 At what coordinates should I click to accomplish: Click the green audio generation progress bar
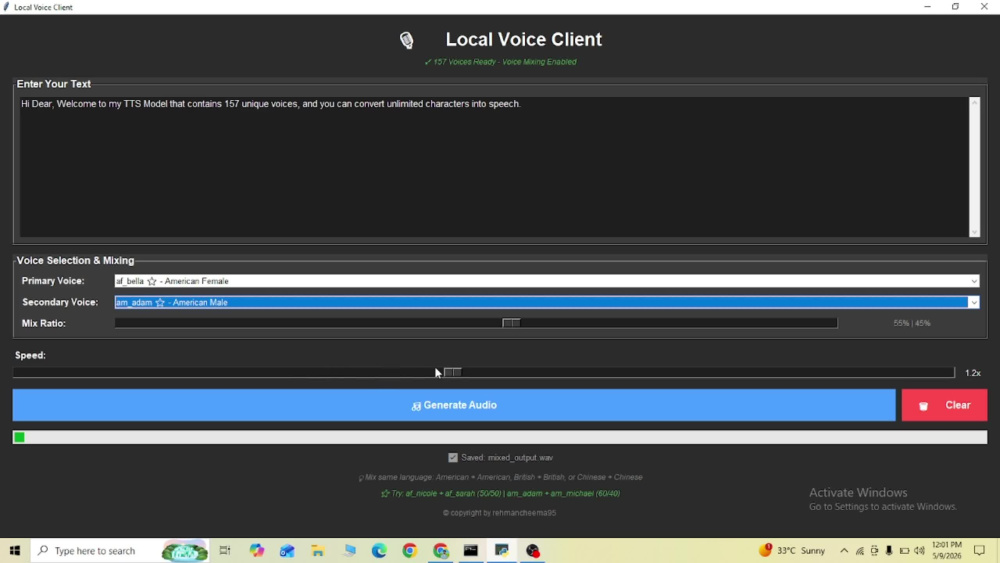pos(500,437)
